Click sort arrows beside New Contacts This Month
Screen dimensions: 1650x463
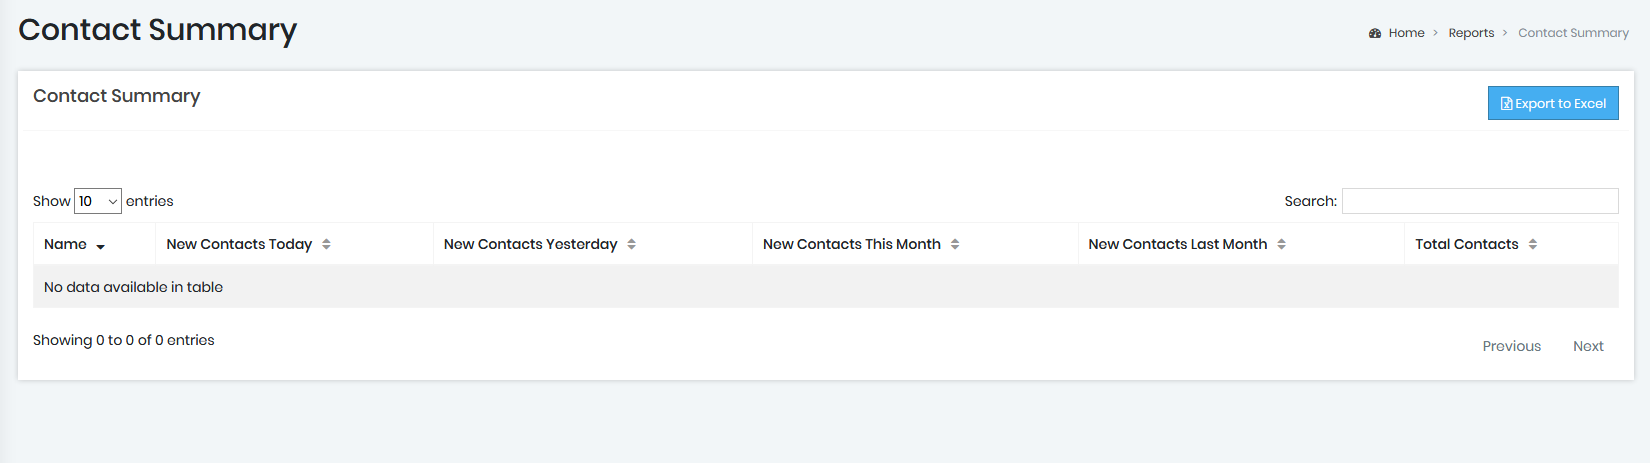click(955, 244)
